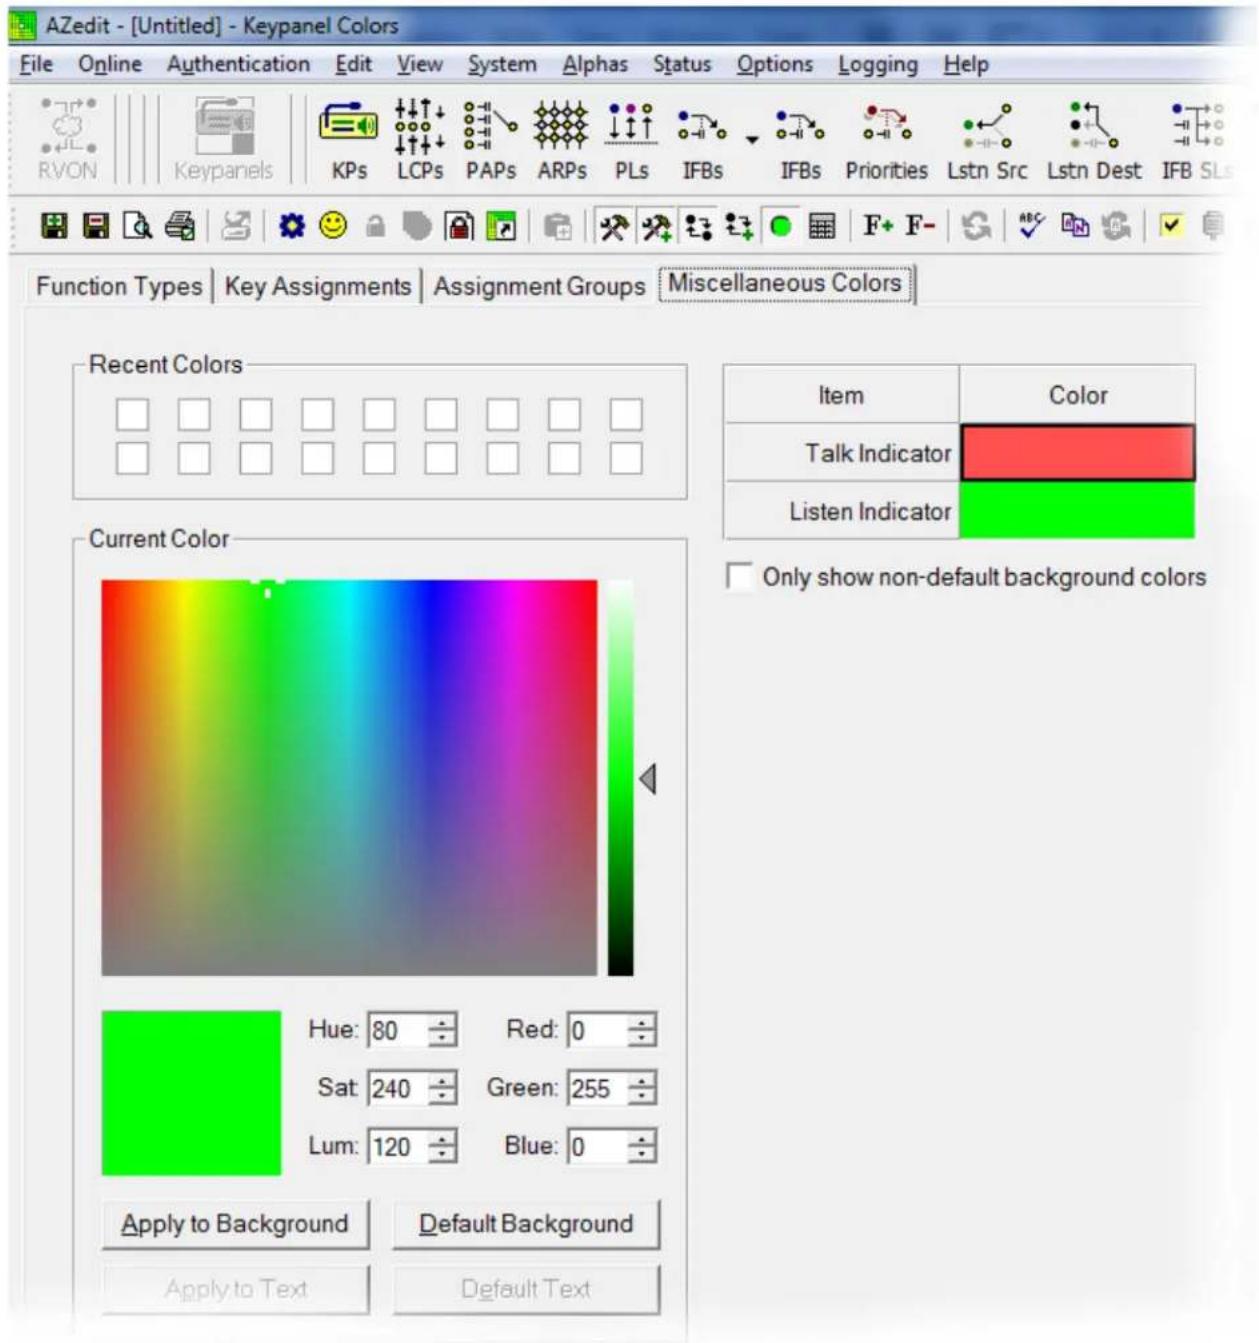
Task: Open the Authentication menu
Action: coord(238,64)
